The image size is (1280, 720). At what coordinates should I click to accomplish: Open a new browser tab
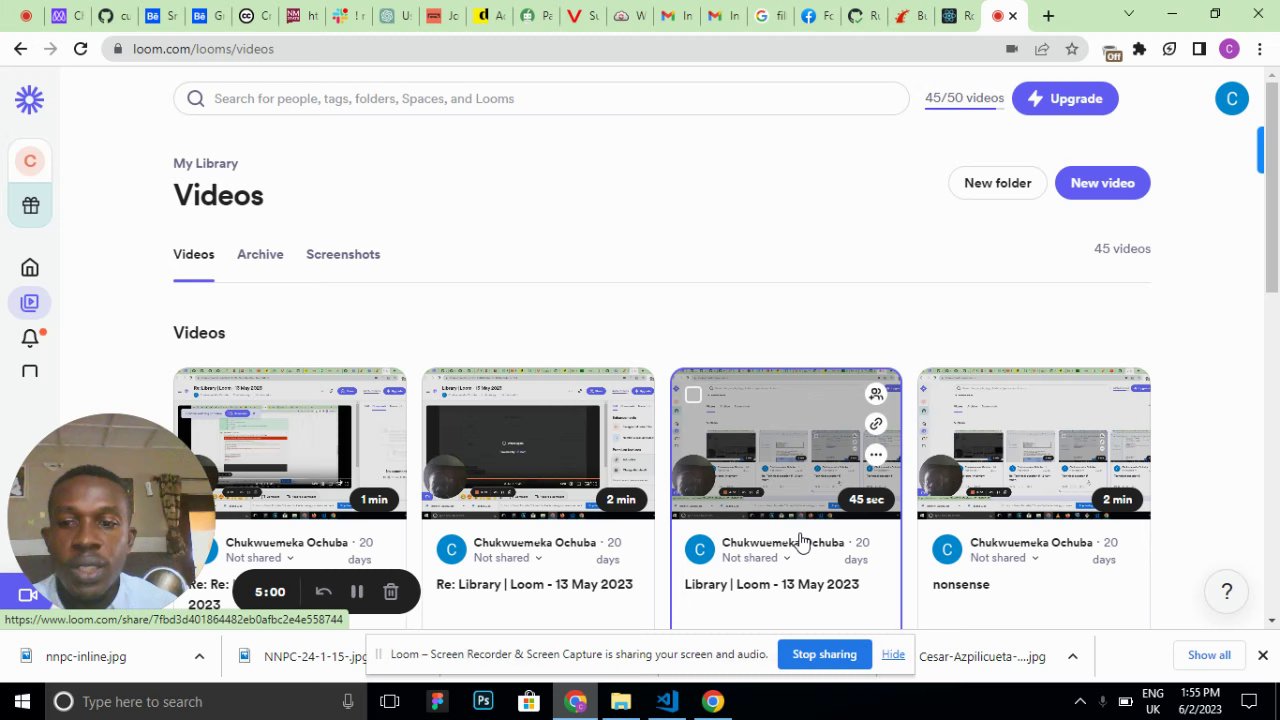pyautogui.click(x=1048, y=16)
